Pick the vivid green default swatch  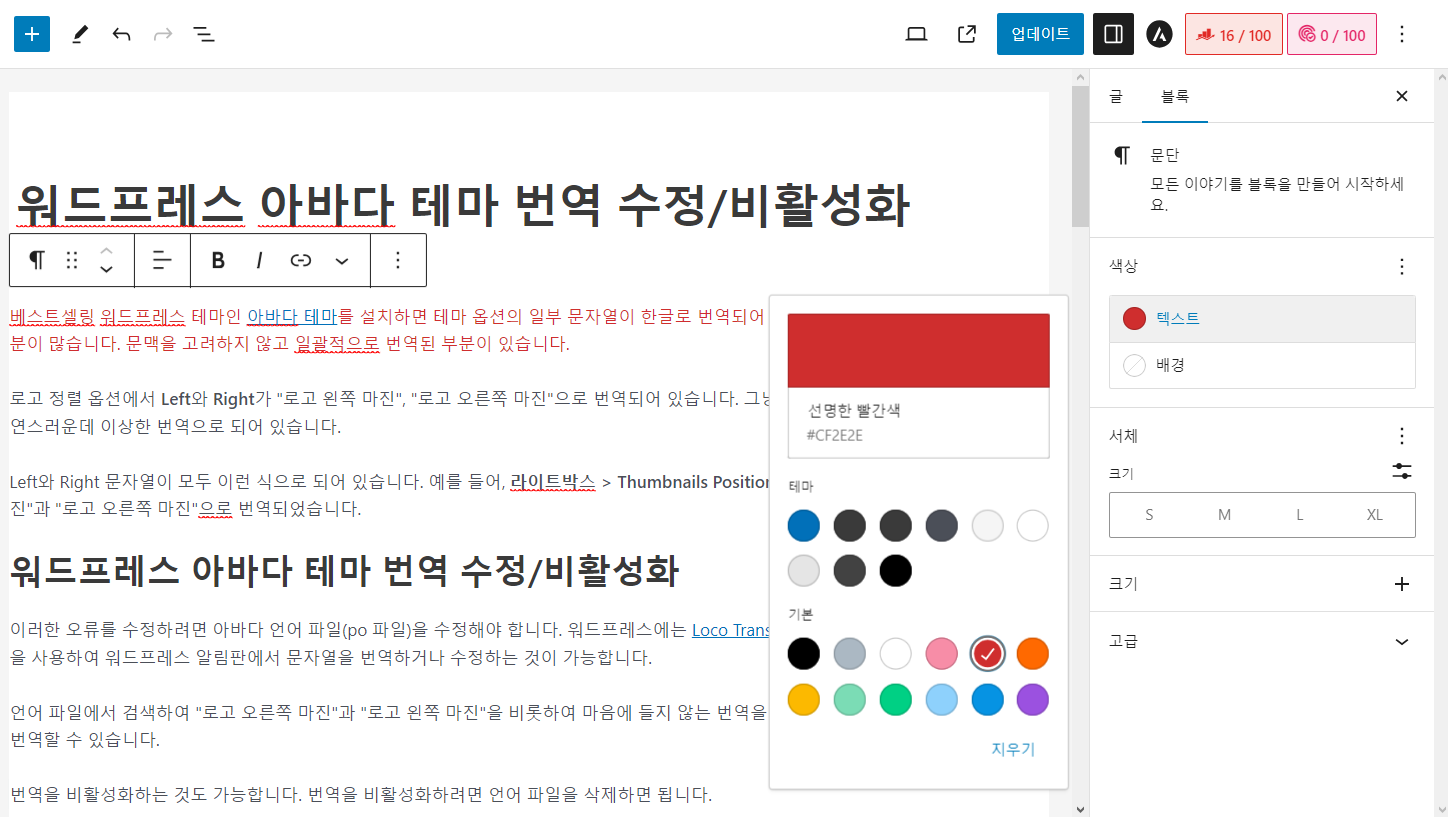tap(896, 700)
